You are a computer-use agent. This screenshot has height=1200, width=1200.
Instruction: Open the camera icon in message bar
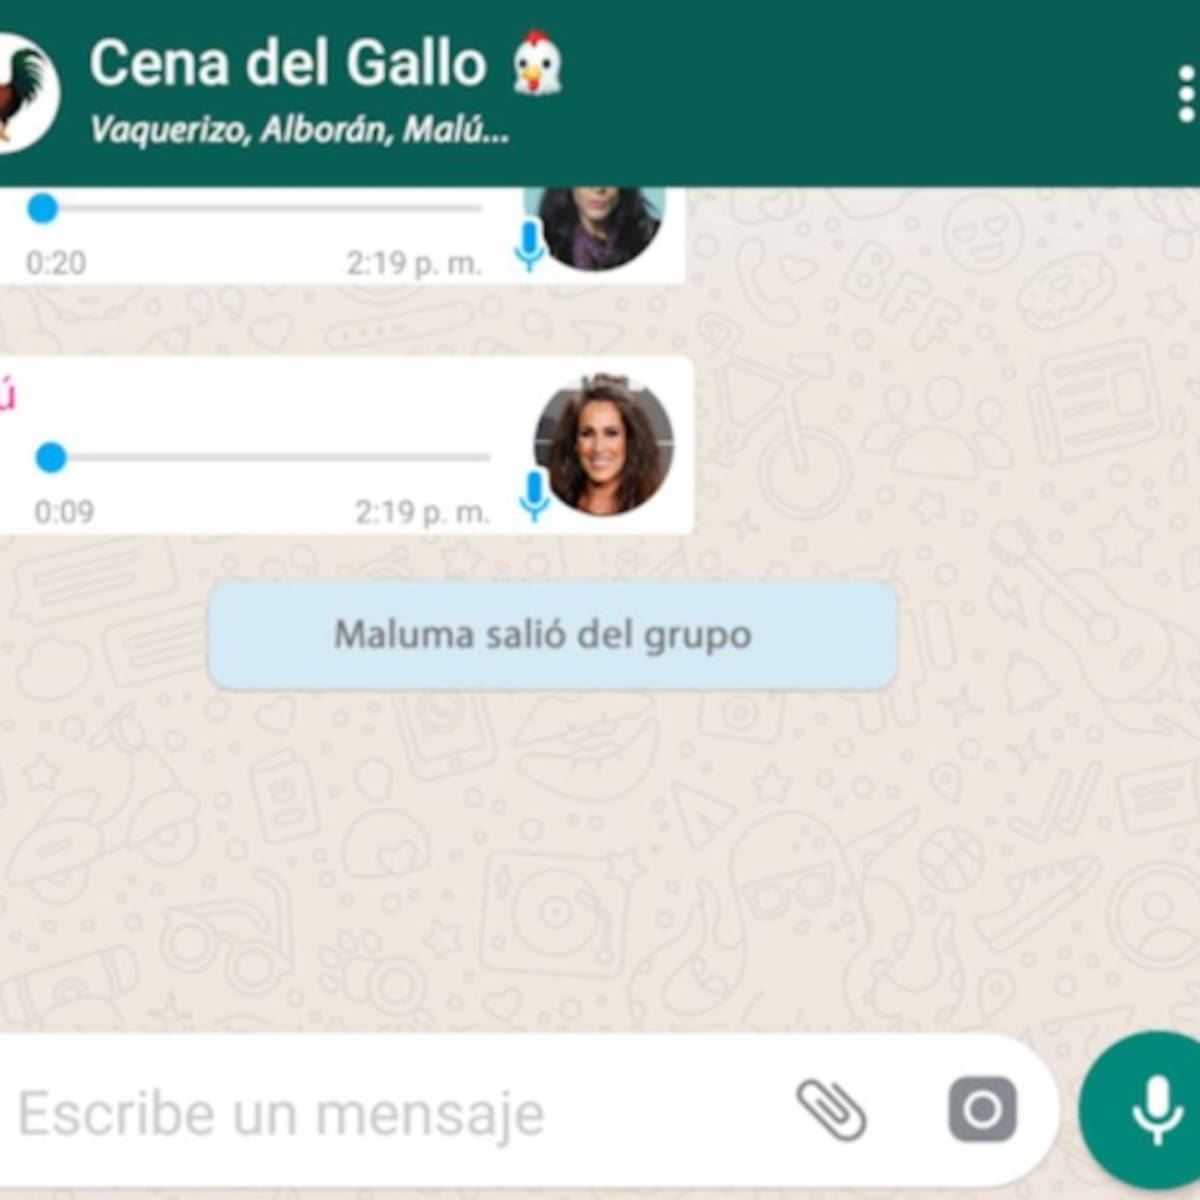[982, 1110]
